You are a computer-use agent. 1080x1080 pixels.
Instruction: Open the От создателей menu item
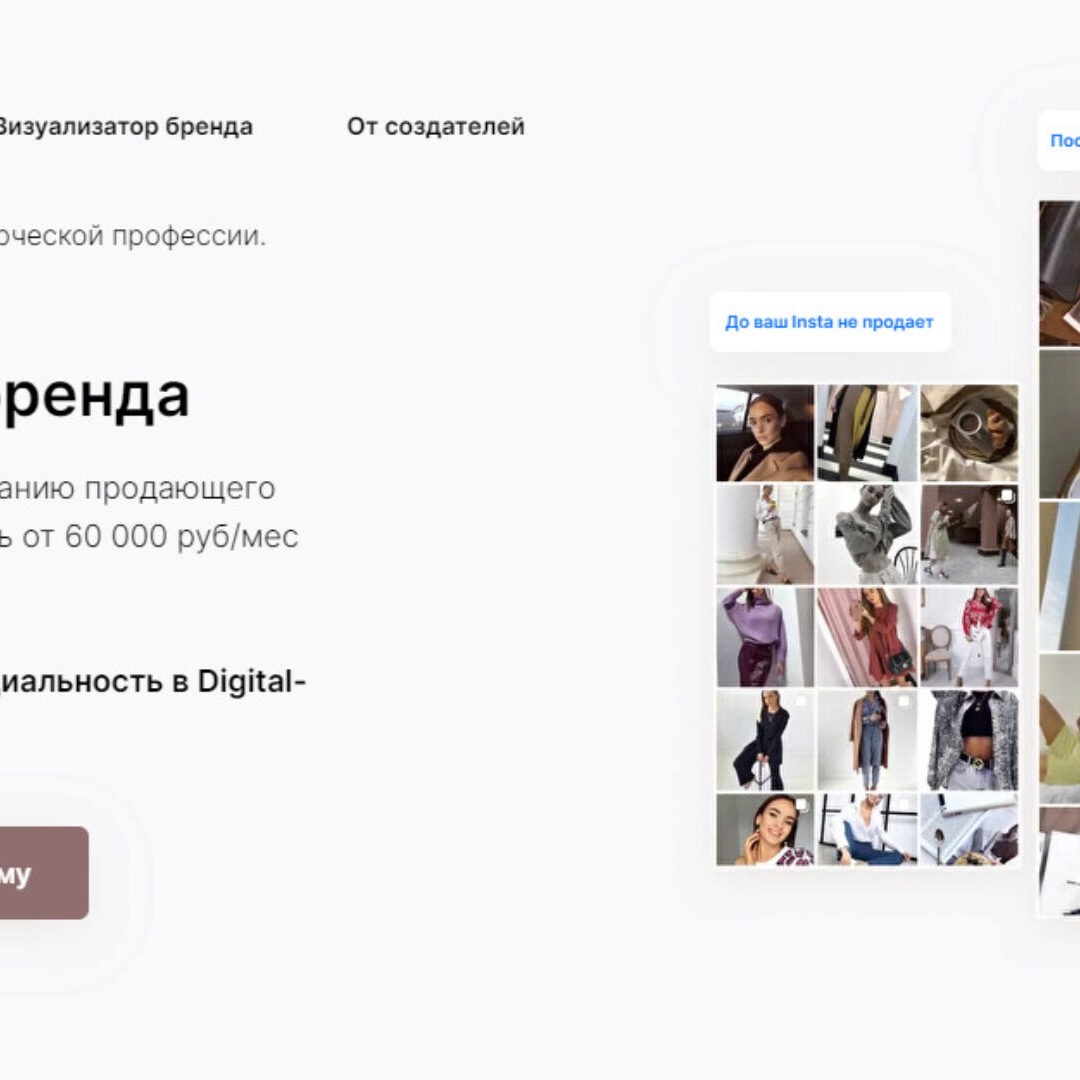435,127
